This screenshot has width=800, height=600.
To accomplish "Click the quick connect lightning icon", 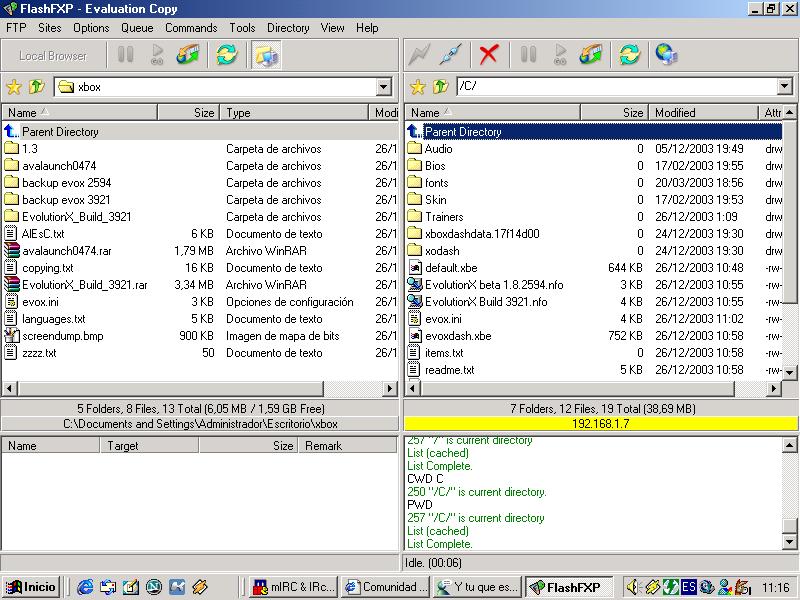I will point(419,55).
